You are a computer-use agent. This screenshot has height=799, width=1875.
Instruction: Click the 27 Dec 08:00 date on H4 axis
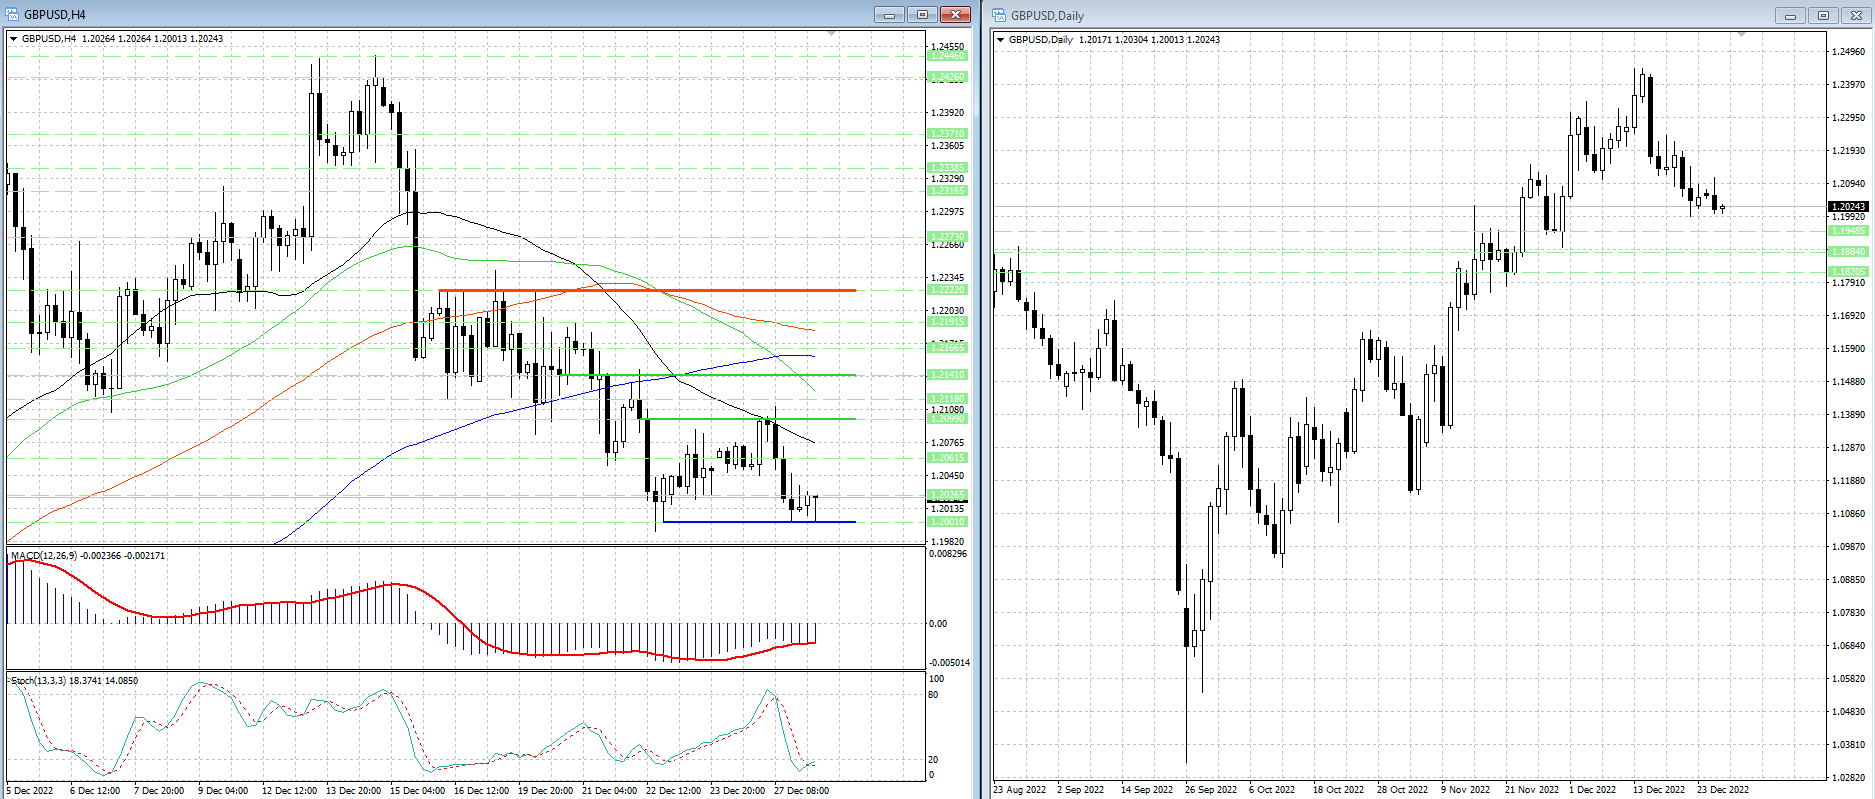tap(802, 791)
